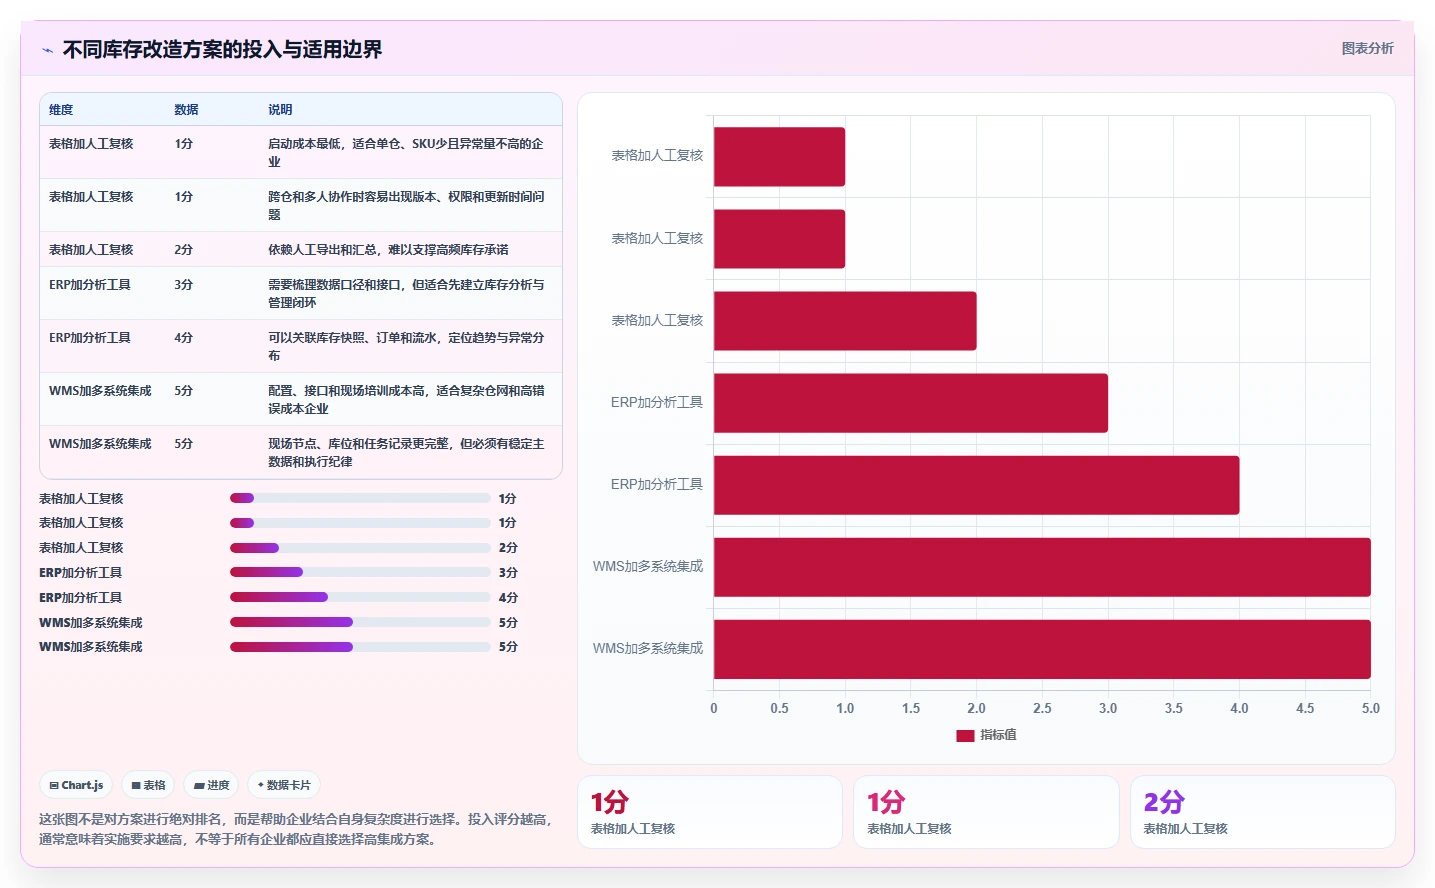
Task: Click the description starting 依赖人工导出和汇总
Action: (388, 249)
